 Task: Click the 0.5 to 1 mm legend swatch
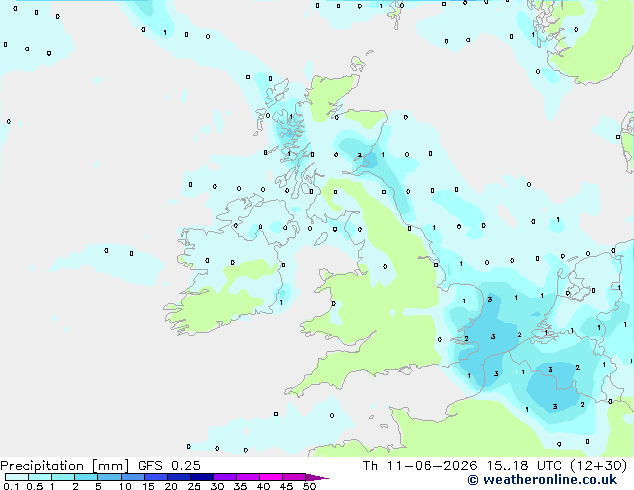tap(40, 477)
